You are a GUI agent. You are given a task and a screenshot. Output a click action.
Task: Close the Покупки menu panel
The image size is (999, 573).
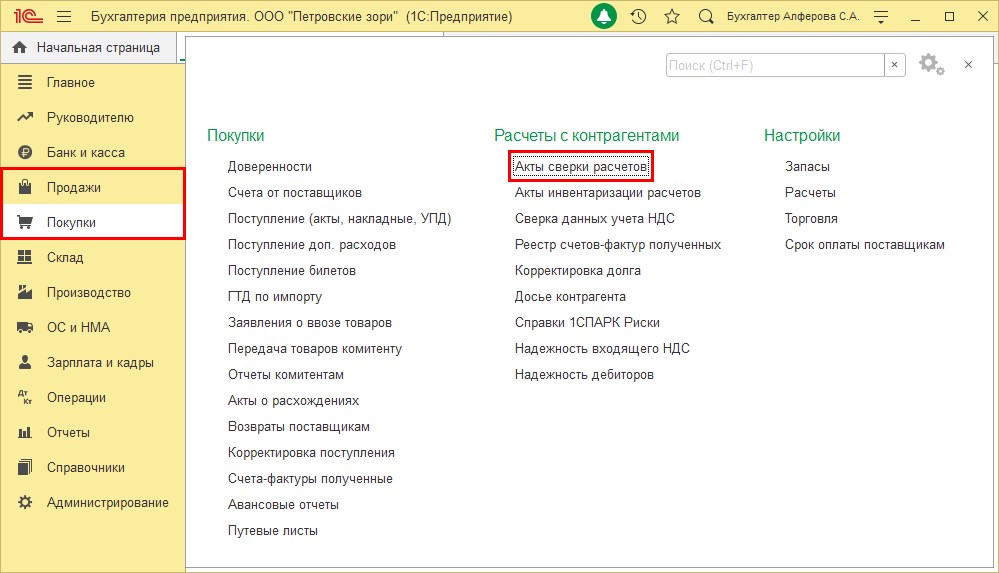[968, 64]
